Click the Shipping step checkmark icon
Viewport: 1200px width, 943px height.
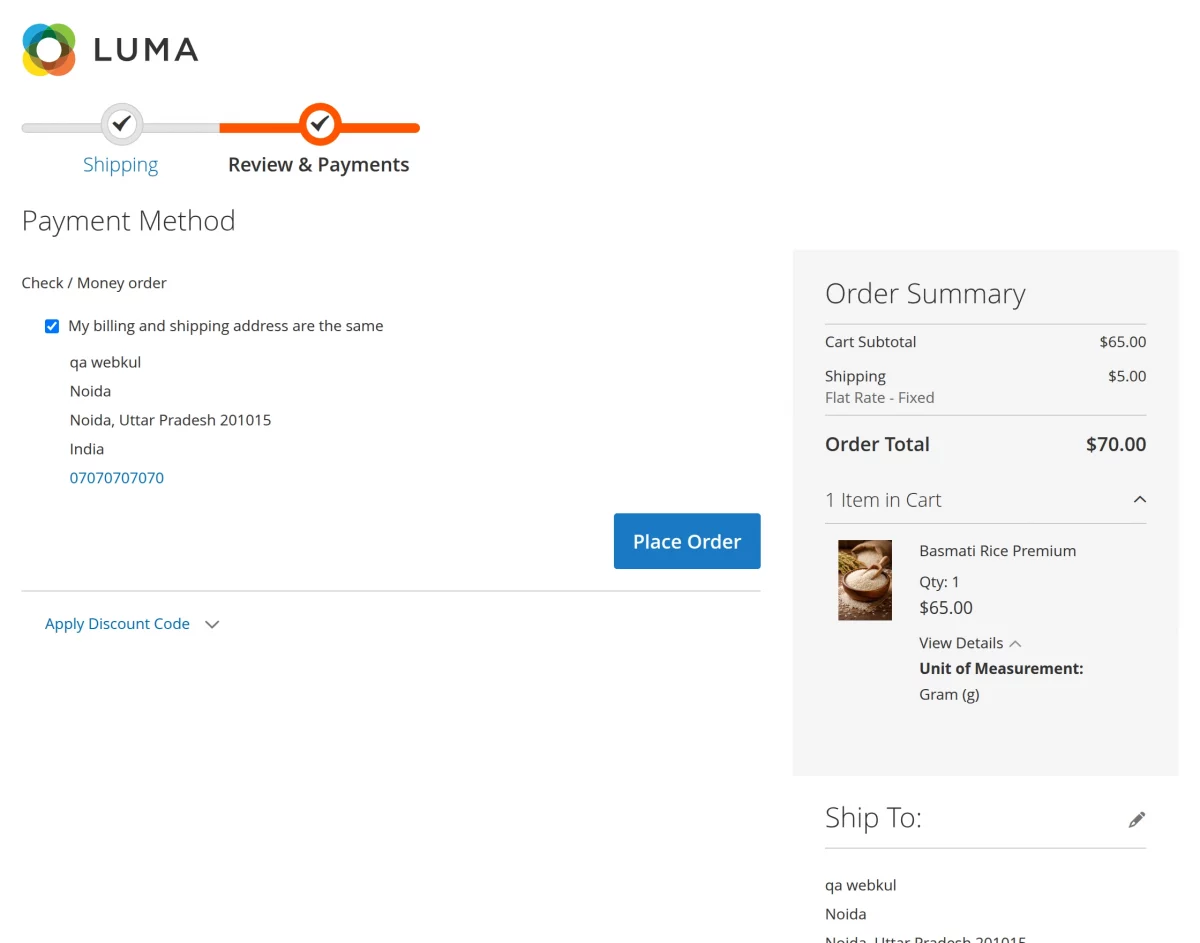click(x=121, y=124)
